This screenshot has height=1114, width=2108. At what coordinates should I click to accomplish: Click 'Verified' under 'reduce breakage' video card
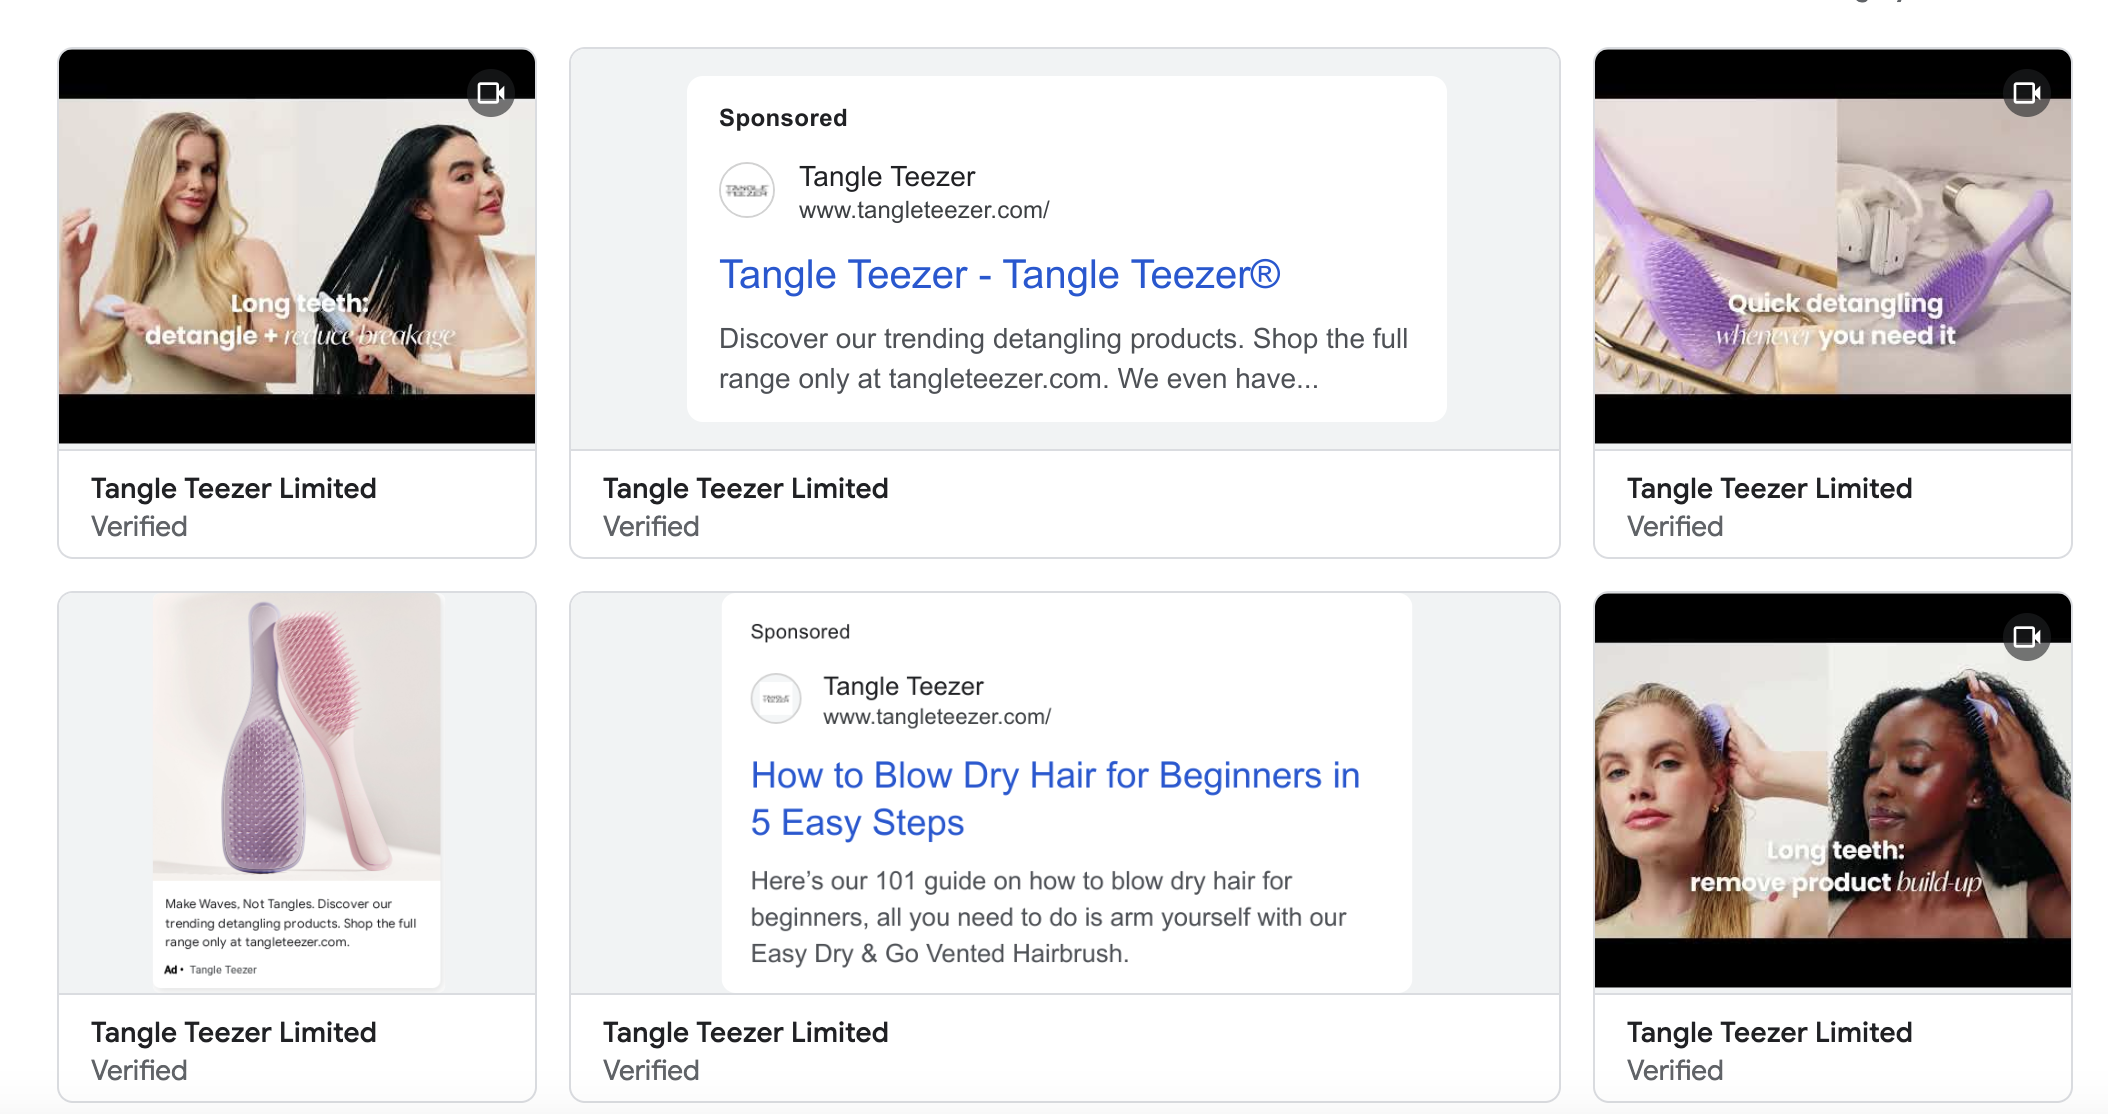pyautogui.click(x=139, y=526)
